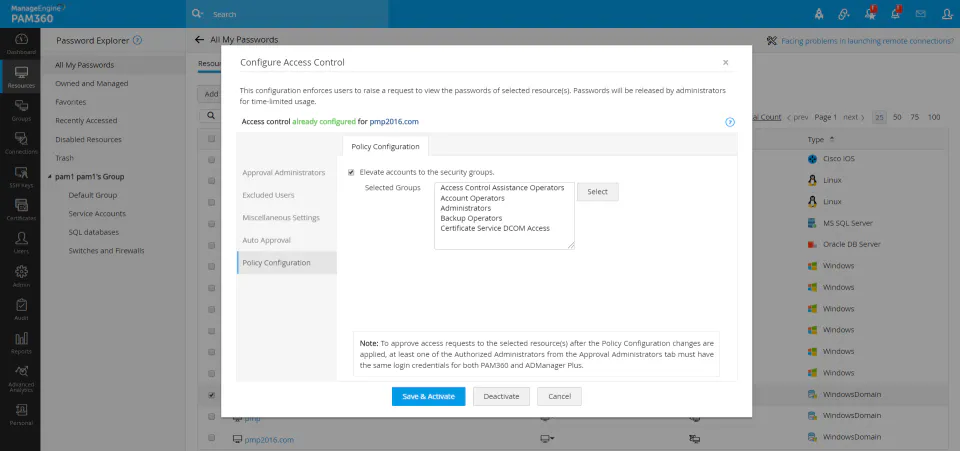This screenshot has width=960, height=451.
Task: Click the help icon in Access Control dialog
Action: (x=730, y=122)
